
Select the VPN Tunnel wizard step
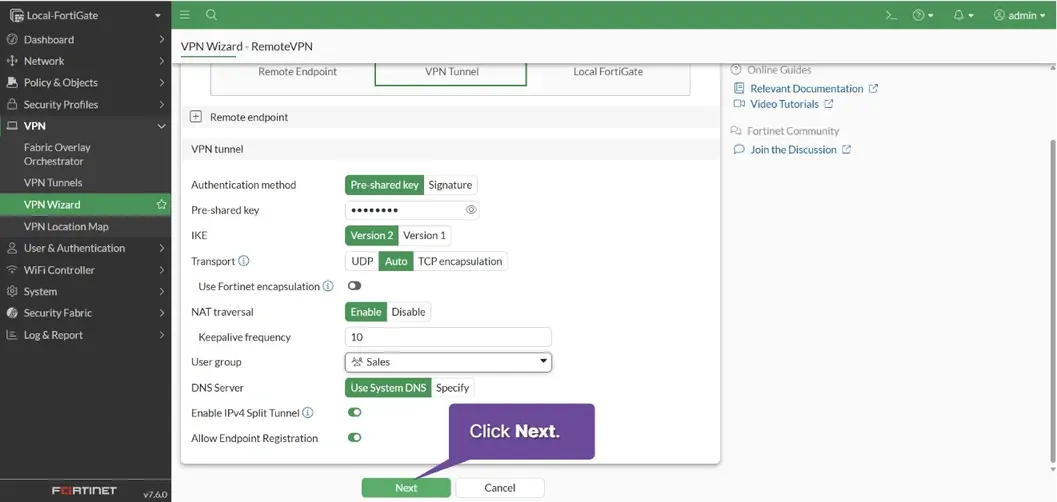point(451,71)
